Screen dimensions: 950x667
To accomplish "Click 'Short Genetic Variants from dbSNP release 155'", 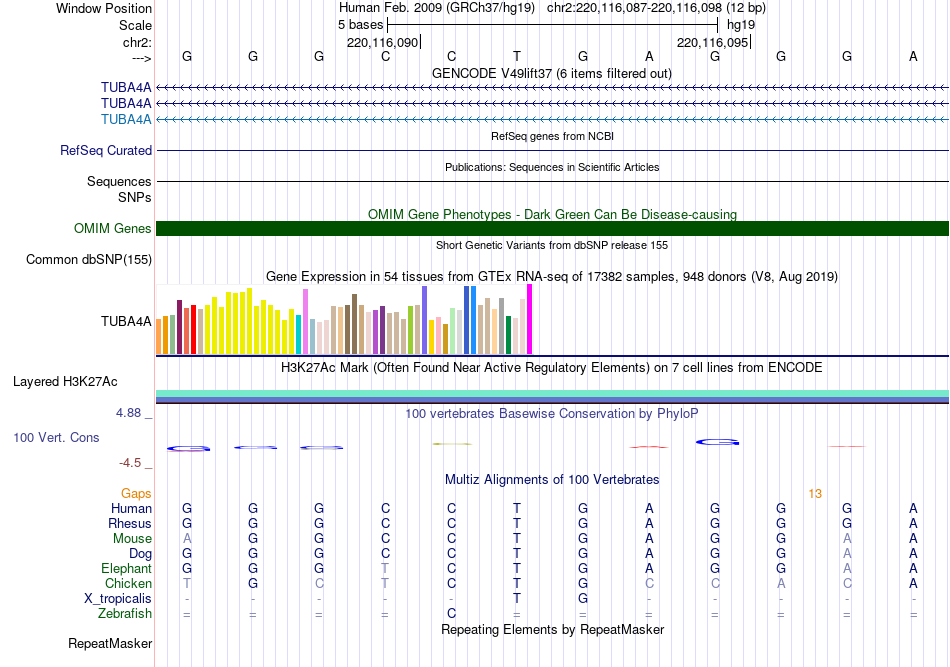I will [552, 245].
